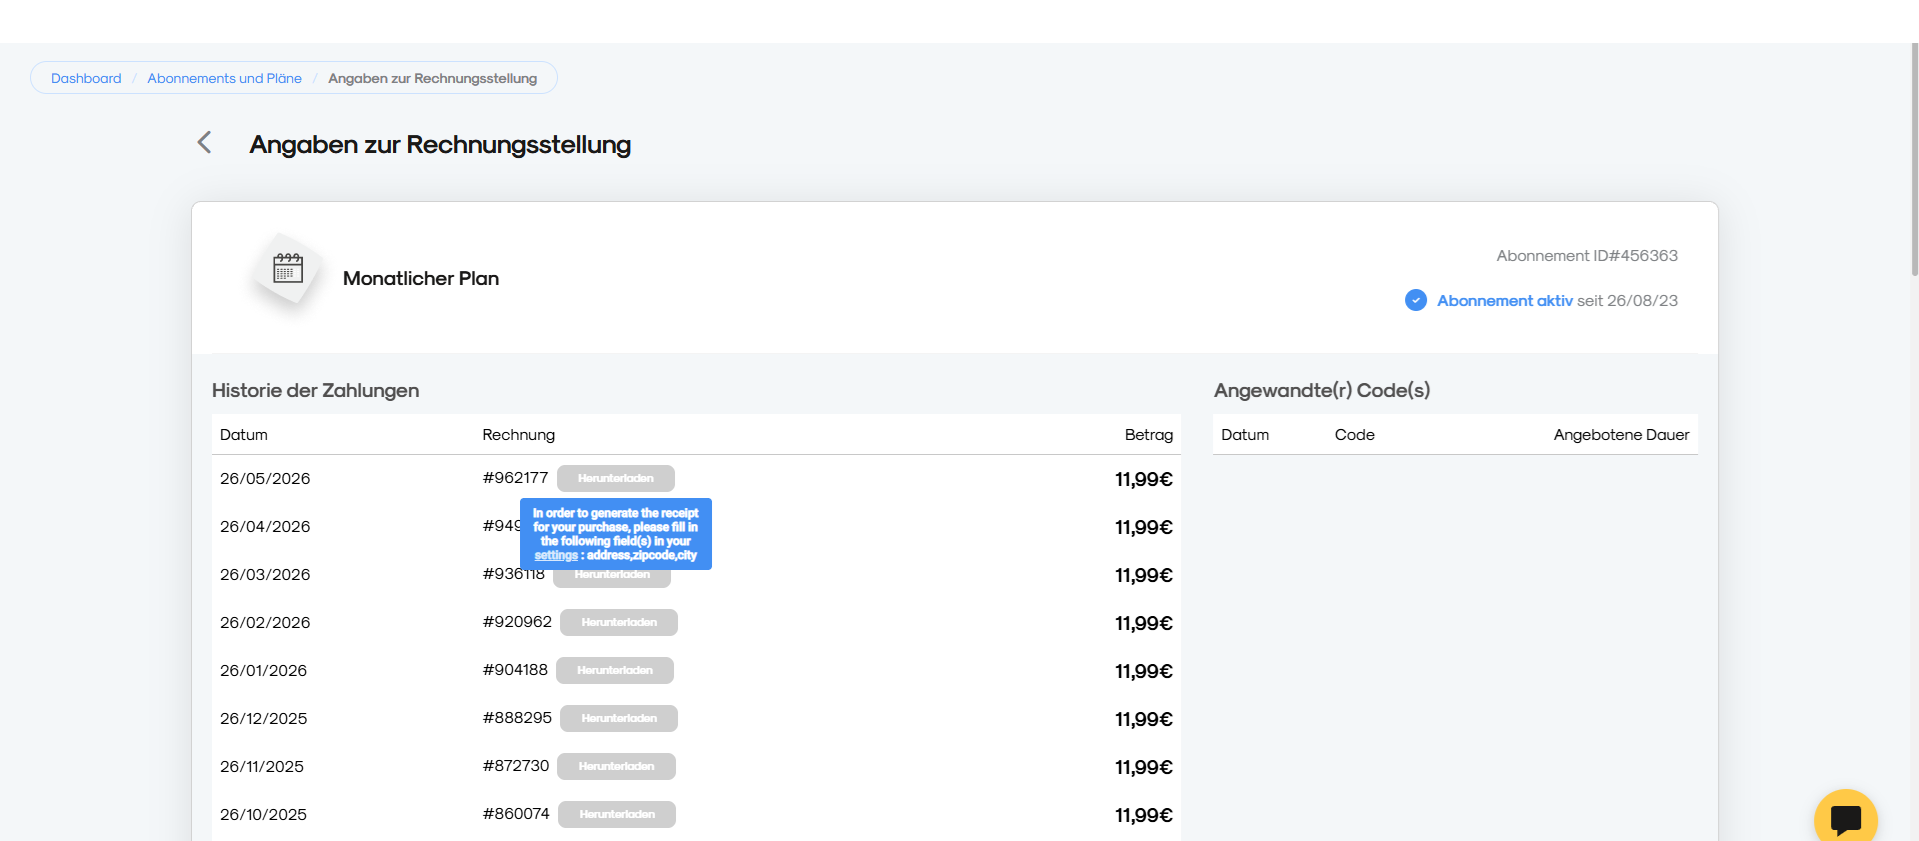The height and width of the screenshot is (841, 1919).
Task: Select the date 26/04/2026
Action: [x=265, y=526]
